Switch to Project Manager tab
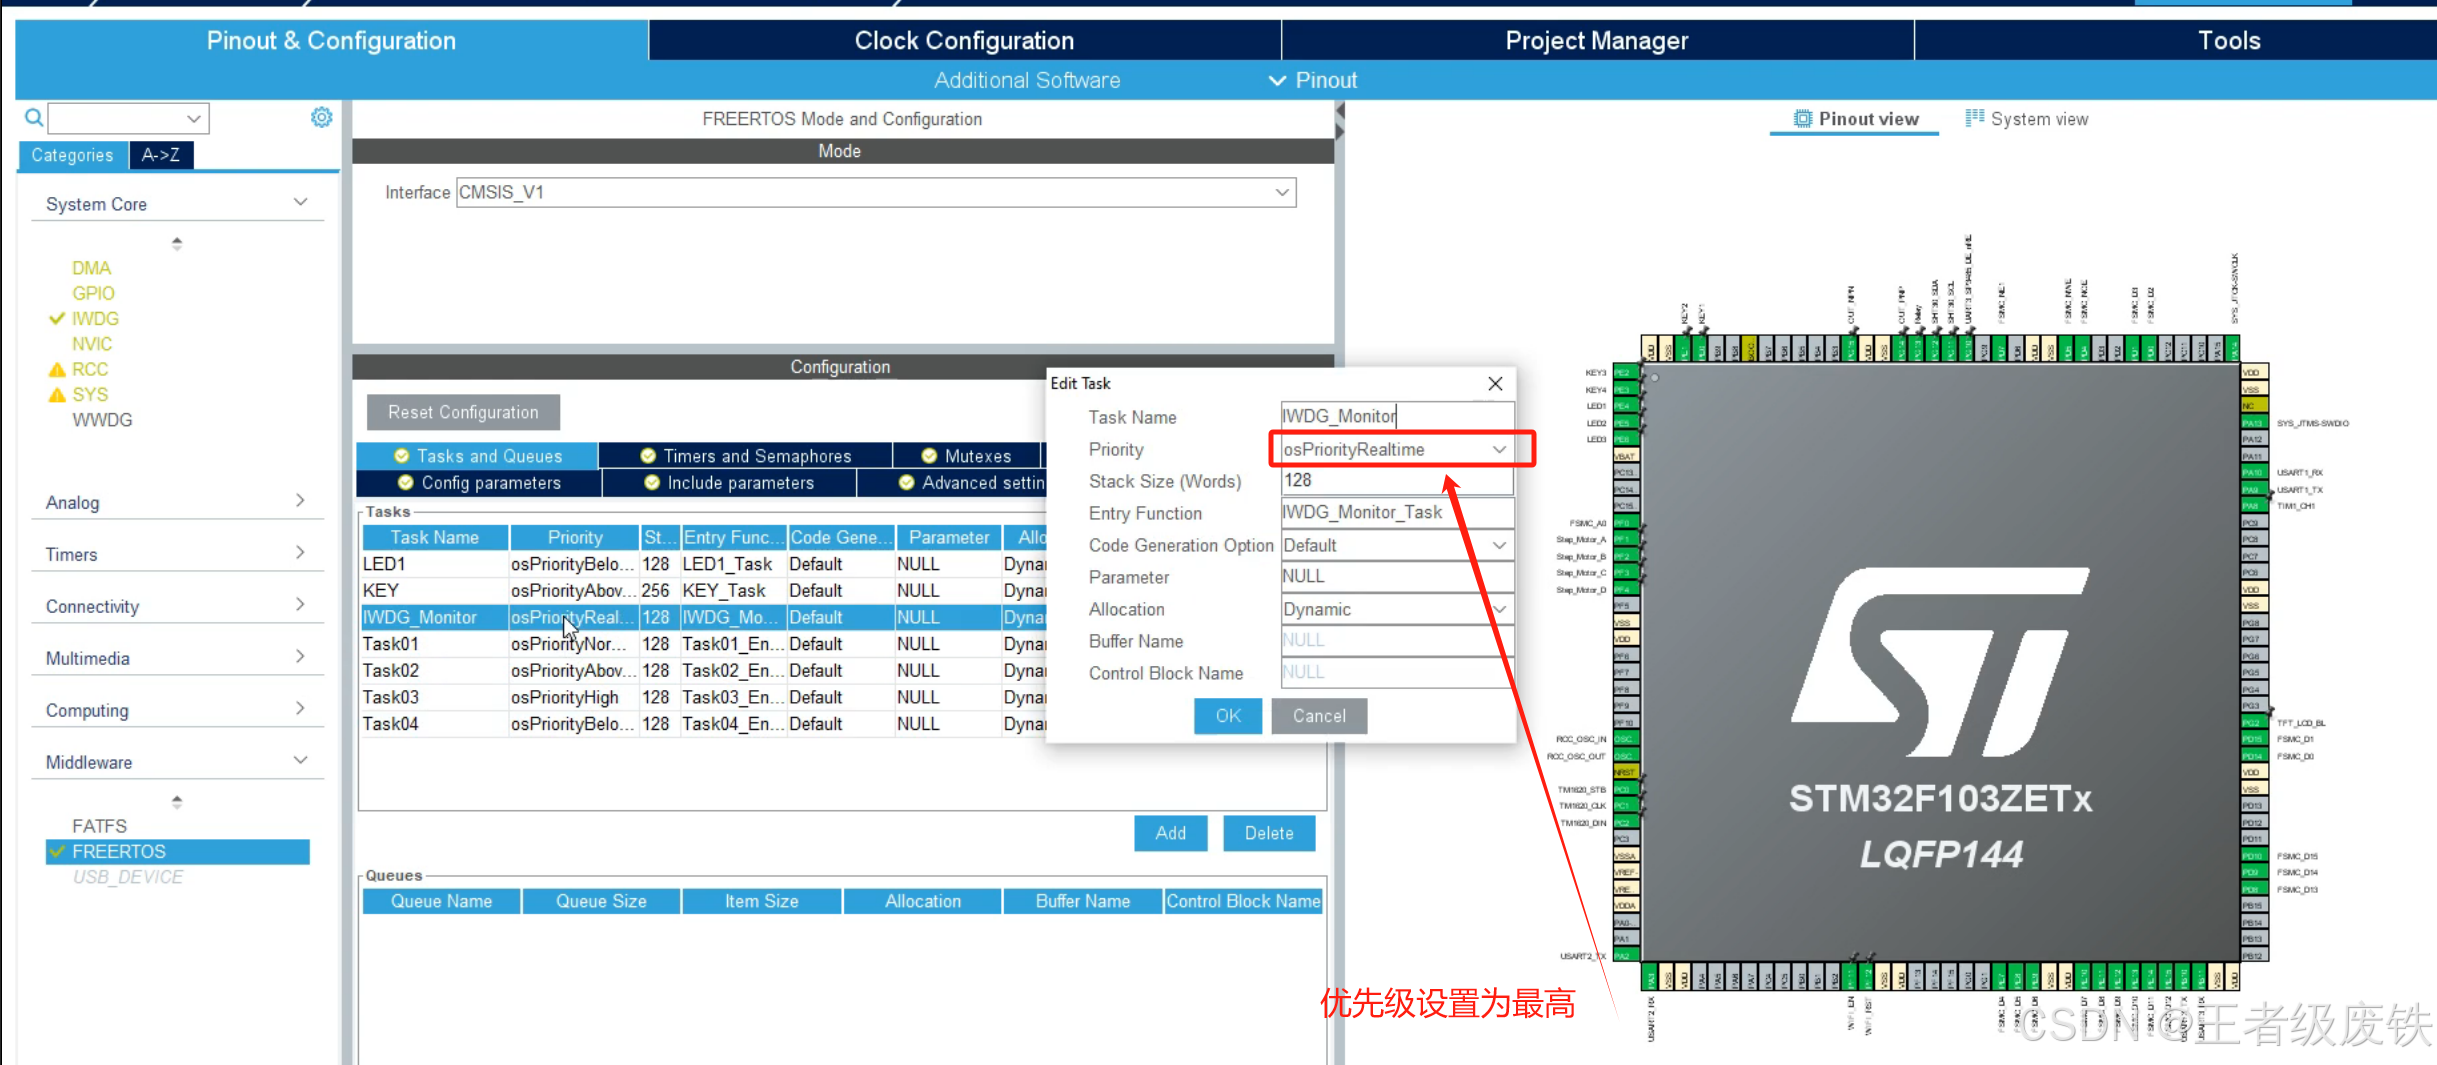The height and width of the screenshot is (1065, 2437). [x=1597, y=40]
